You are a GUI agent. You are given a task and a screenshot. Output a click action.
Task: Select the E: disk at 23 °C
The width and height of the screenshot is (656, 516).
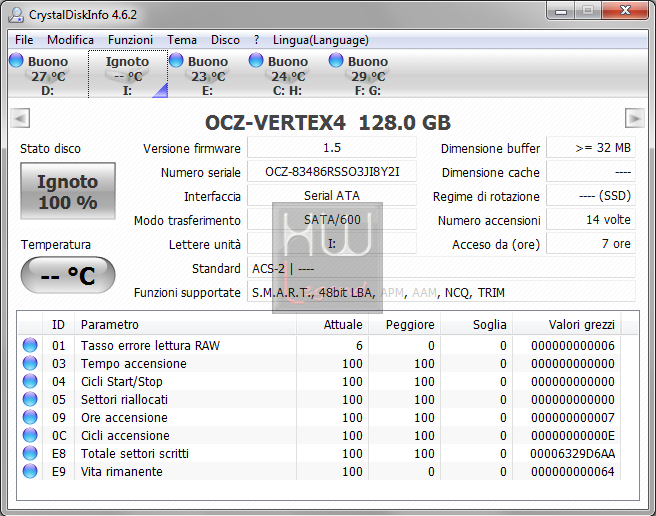point(208,75)
